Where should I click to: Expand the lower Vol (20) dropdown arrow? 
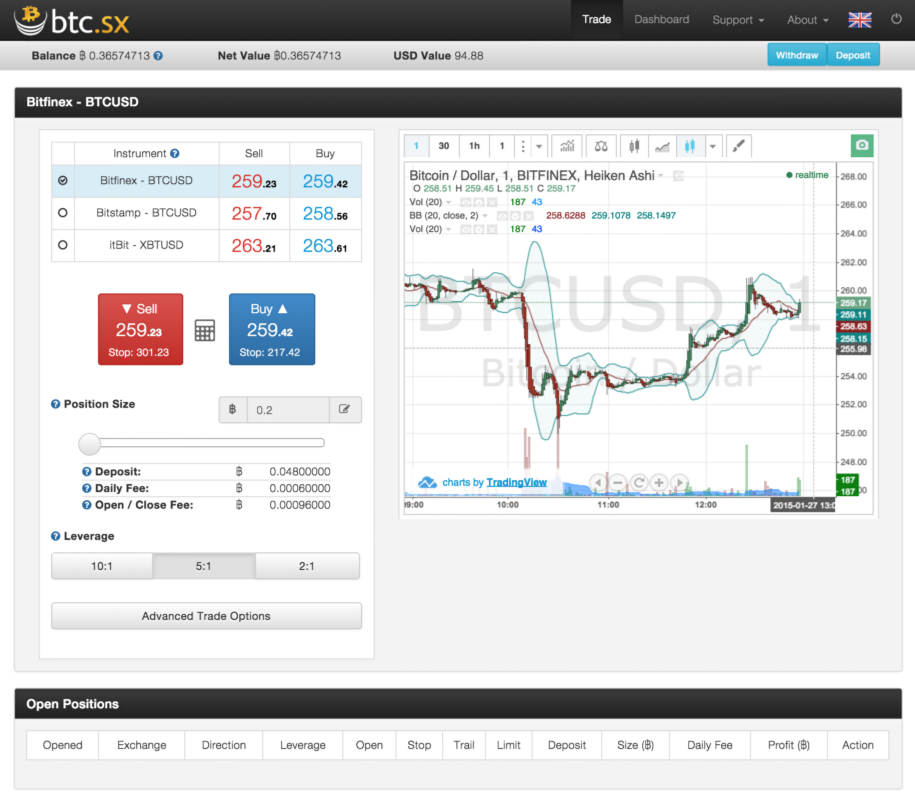tap(449, 229)
